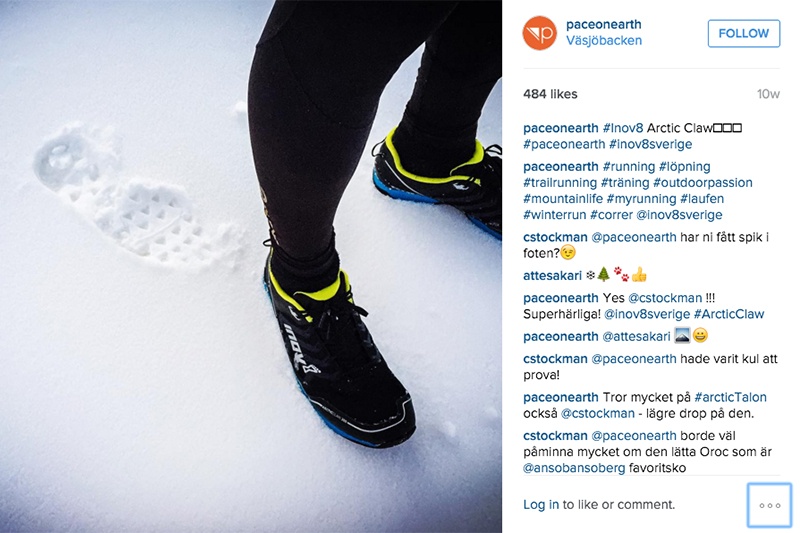Open the Väsjöbacken location link
This screenshot has height=533, width=800.
point(604,40)
